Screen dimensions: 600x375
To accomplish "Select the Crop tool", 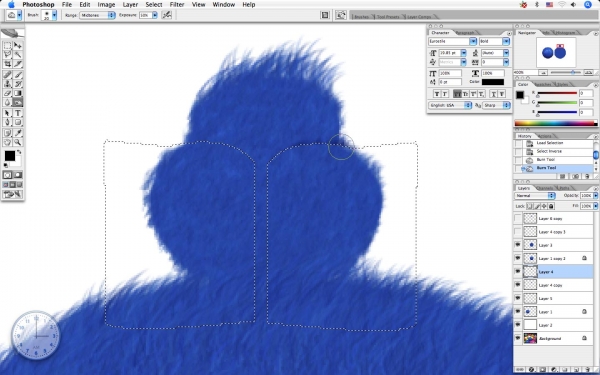I will coord(8,64).
